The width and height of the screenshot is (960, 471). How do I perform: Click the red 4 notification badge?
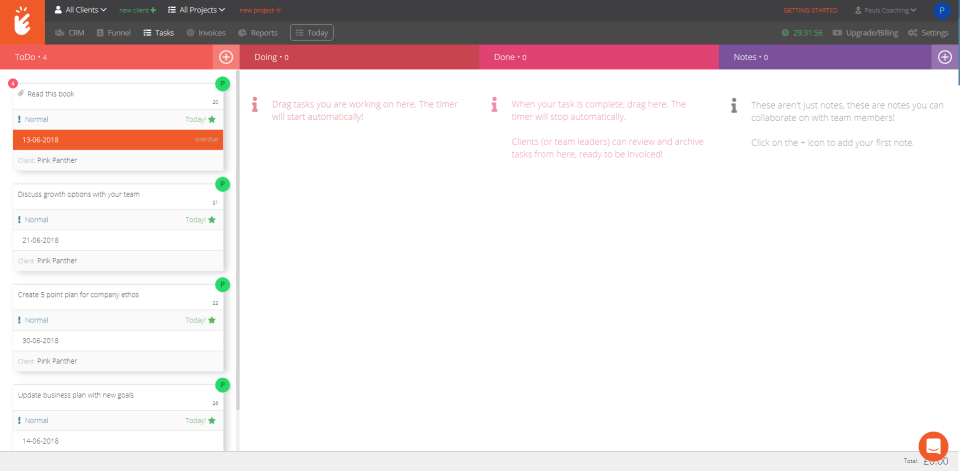click(13, 83)
